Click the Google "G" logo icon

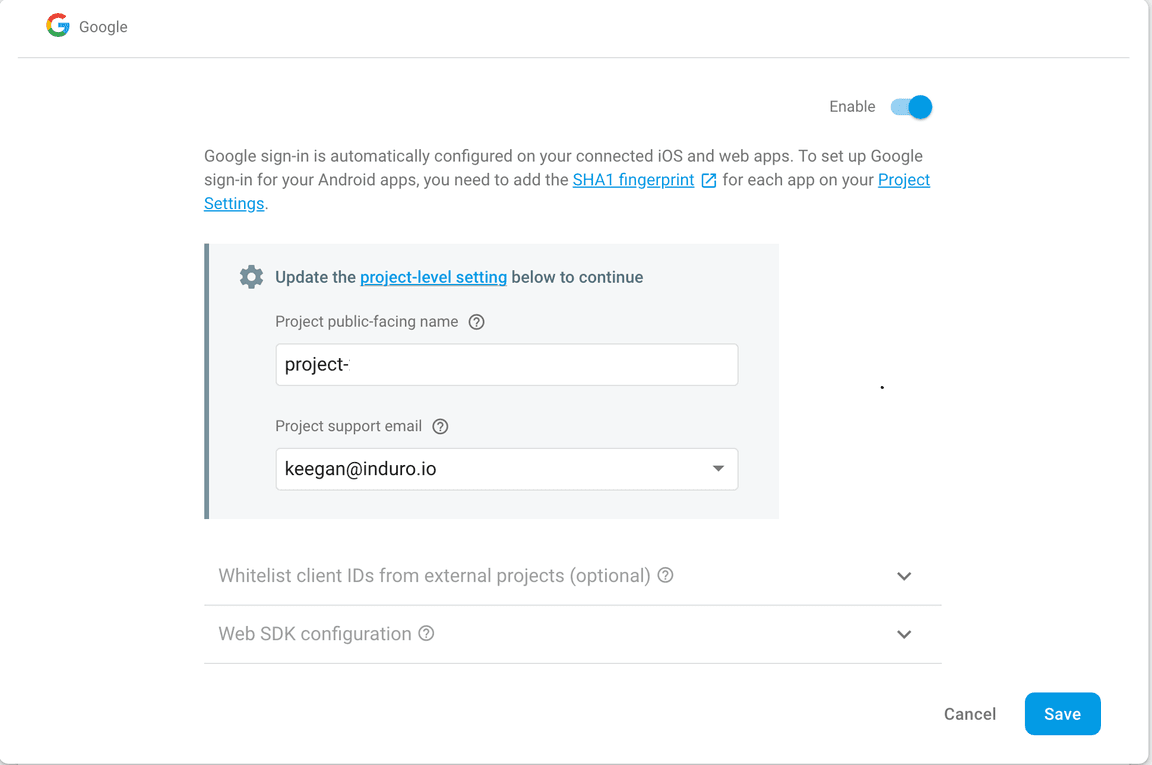tap(58, 25)
